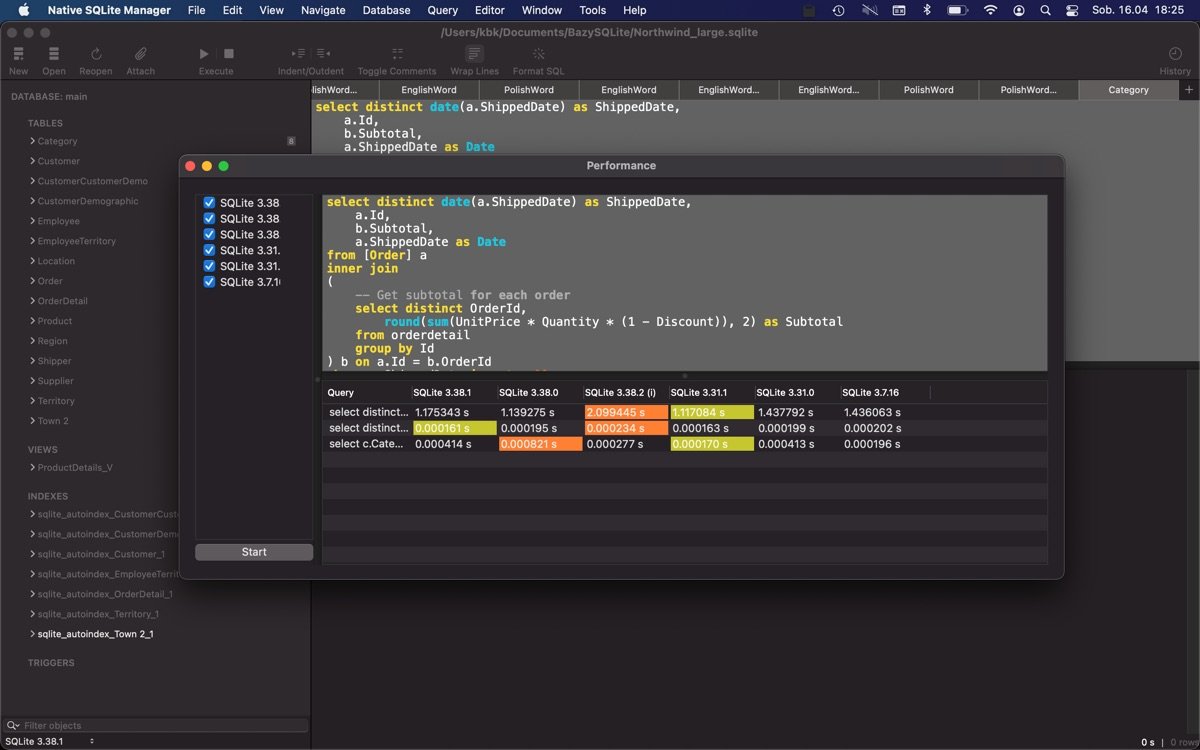1200x750 pixels.
Task: Uncheck the first SQLite 3.31 checkbox
Action: click(208, 250)
